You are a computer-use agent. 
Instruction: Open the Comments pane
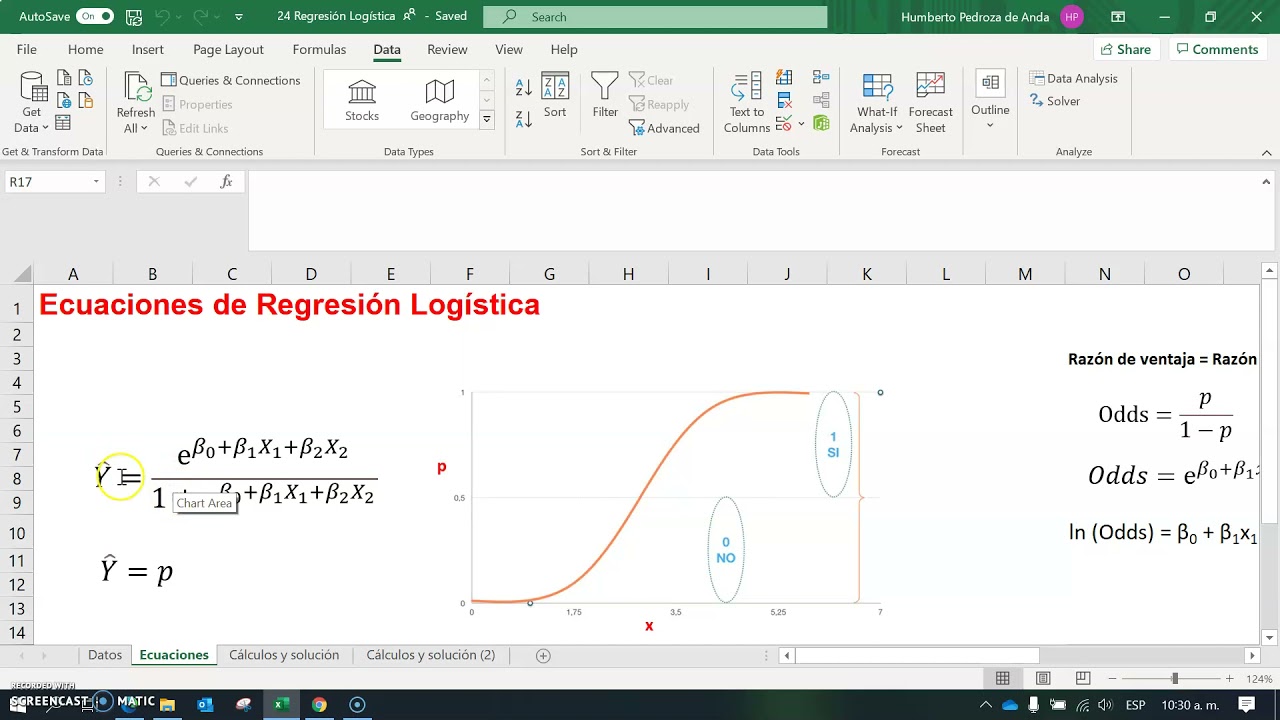point(1217,49)
